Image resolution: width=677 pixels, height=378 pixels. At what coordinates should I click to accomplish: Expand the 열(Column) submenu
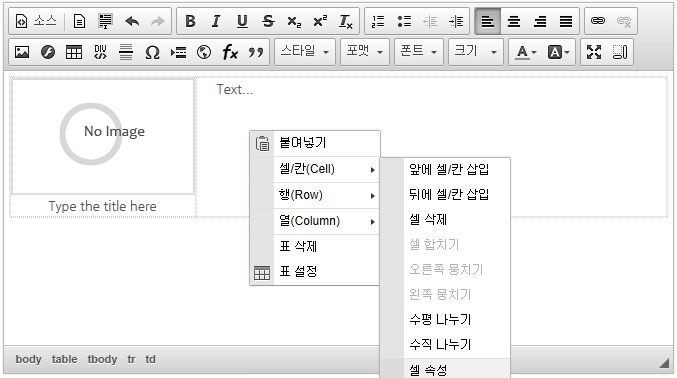(315, 221)
